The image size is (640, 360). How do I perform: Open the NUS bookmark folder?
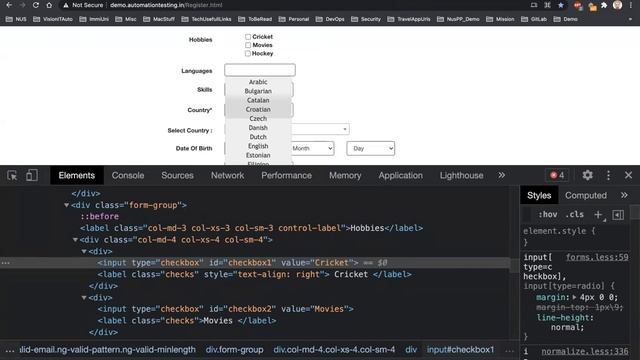pos(16,19)
